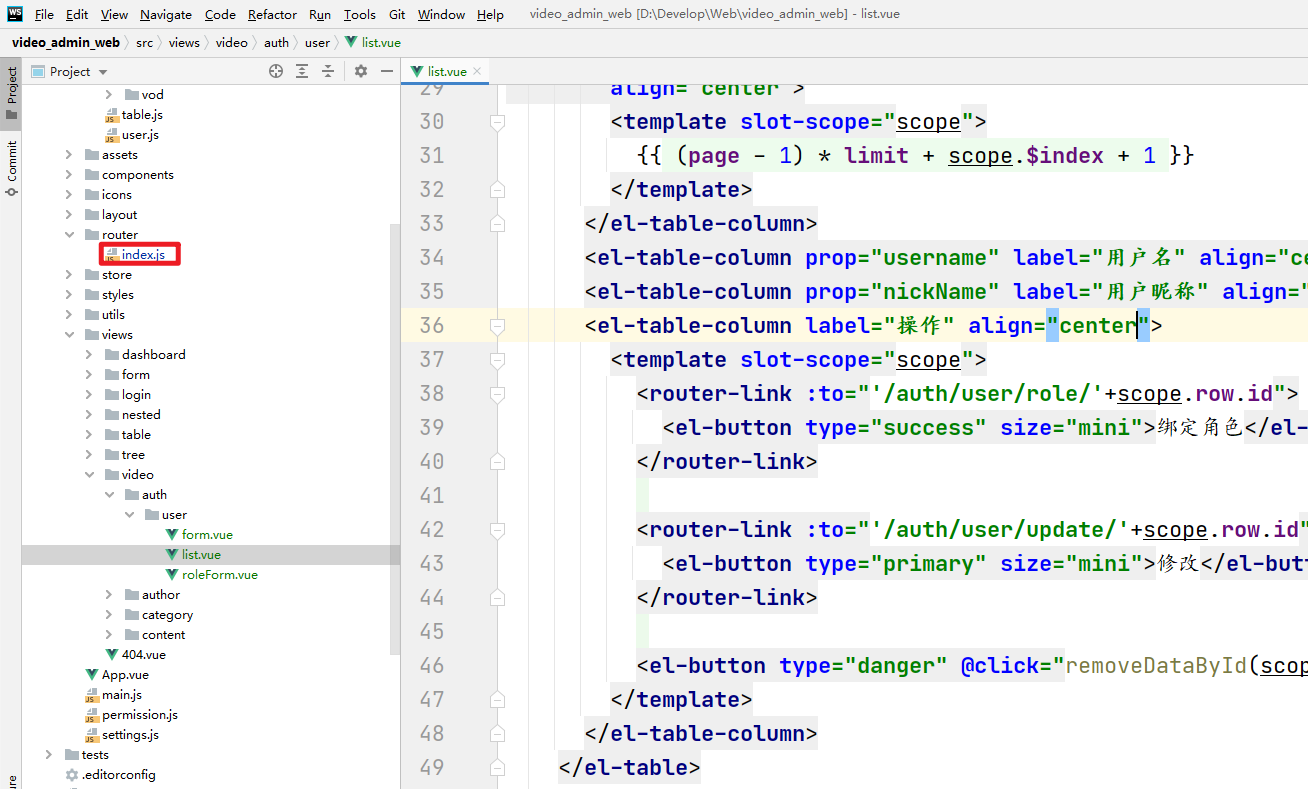The image size is (1308, 789).
Task: Open the Commit tool window side tab
Action: point(11,169)
